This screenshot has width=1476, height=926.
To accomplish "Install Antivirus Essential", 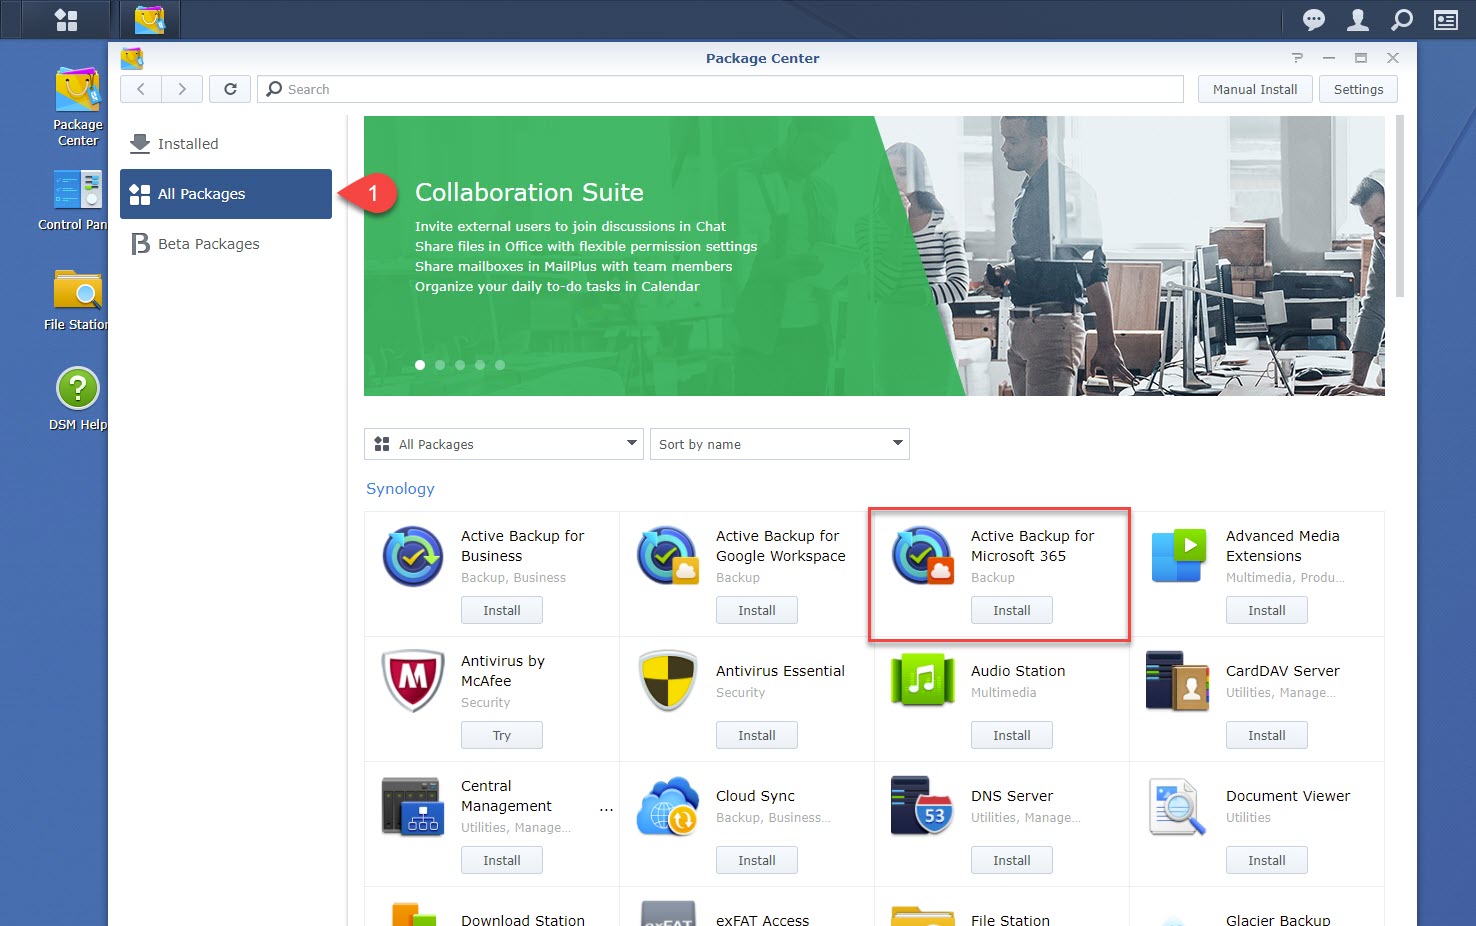I will click(x=757, y=735).
